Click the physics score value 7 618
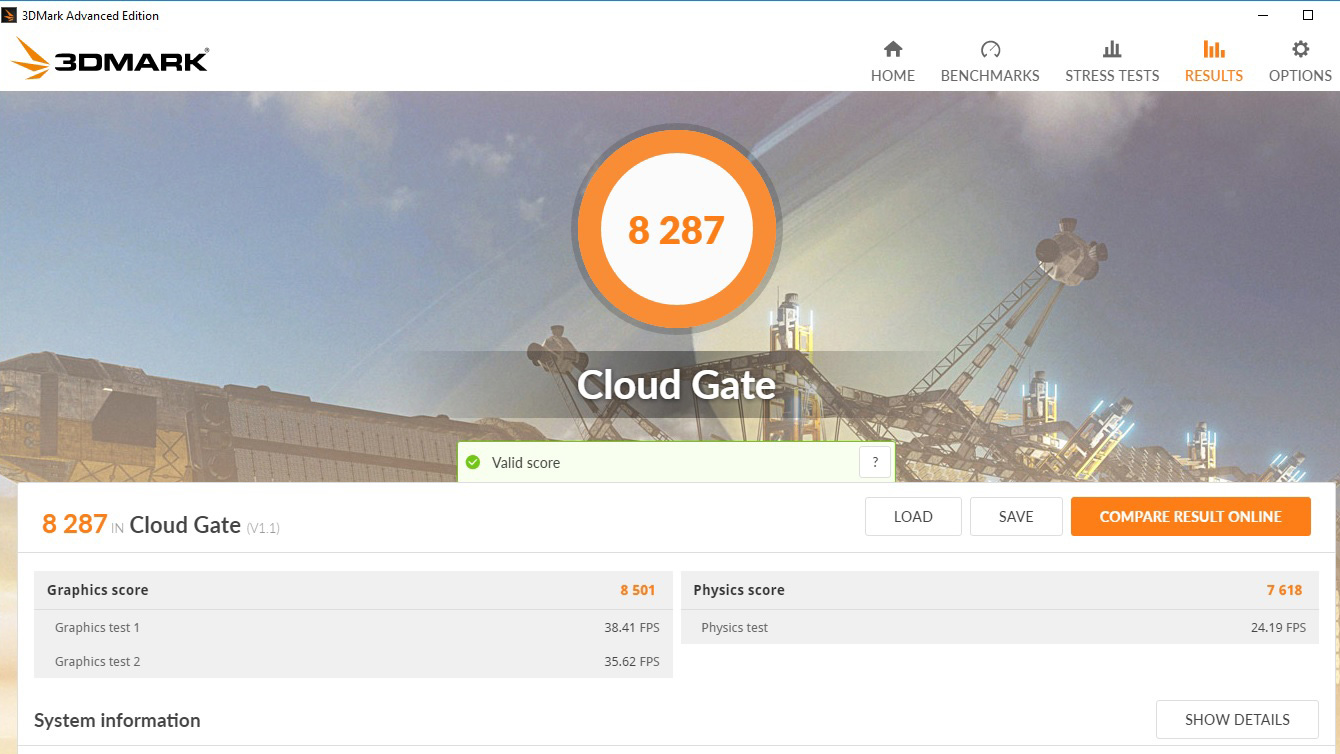 1284,590
